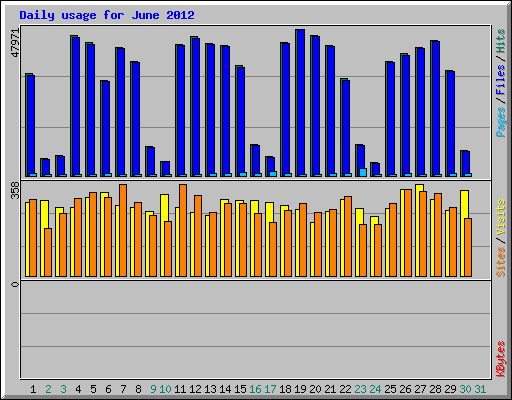Click the orange sites bar for day 11
512x400 pixels.
[183, 230]
